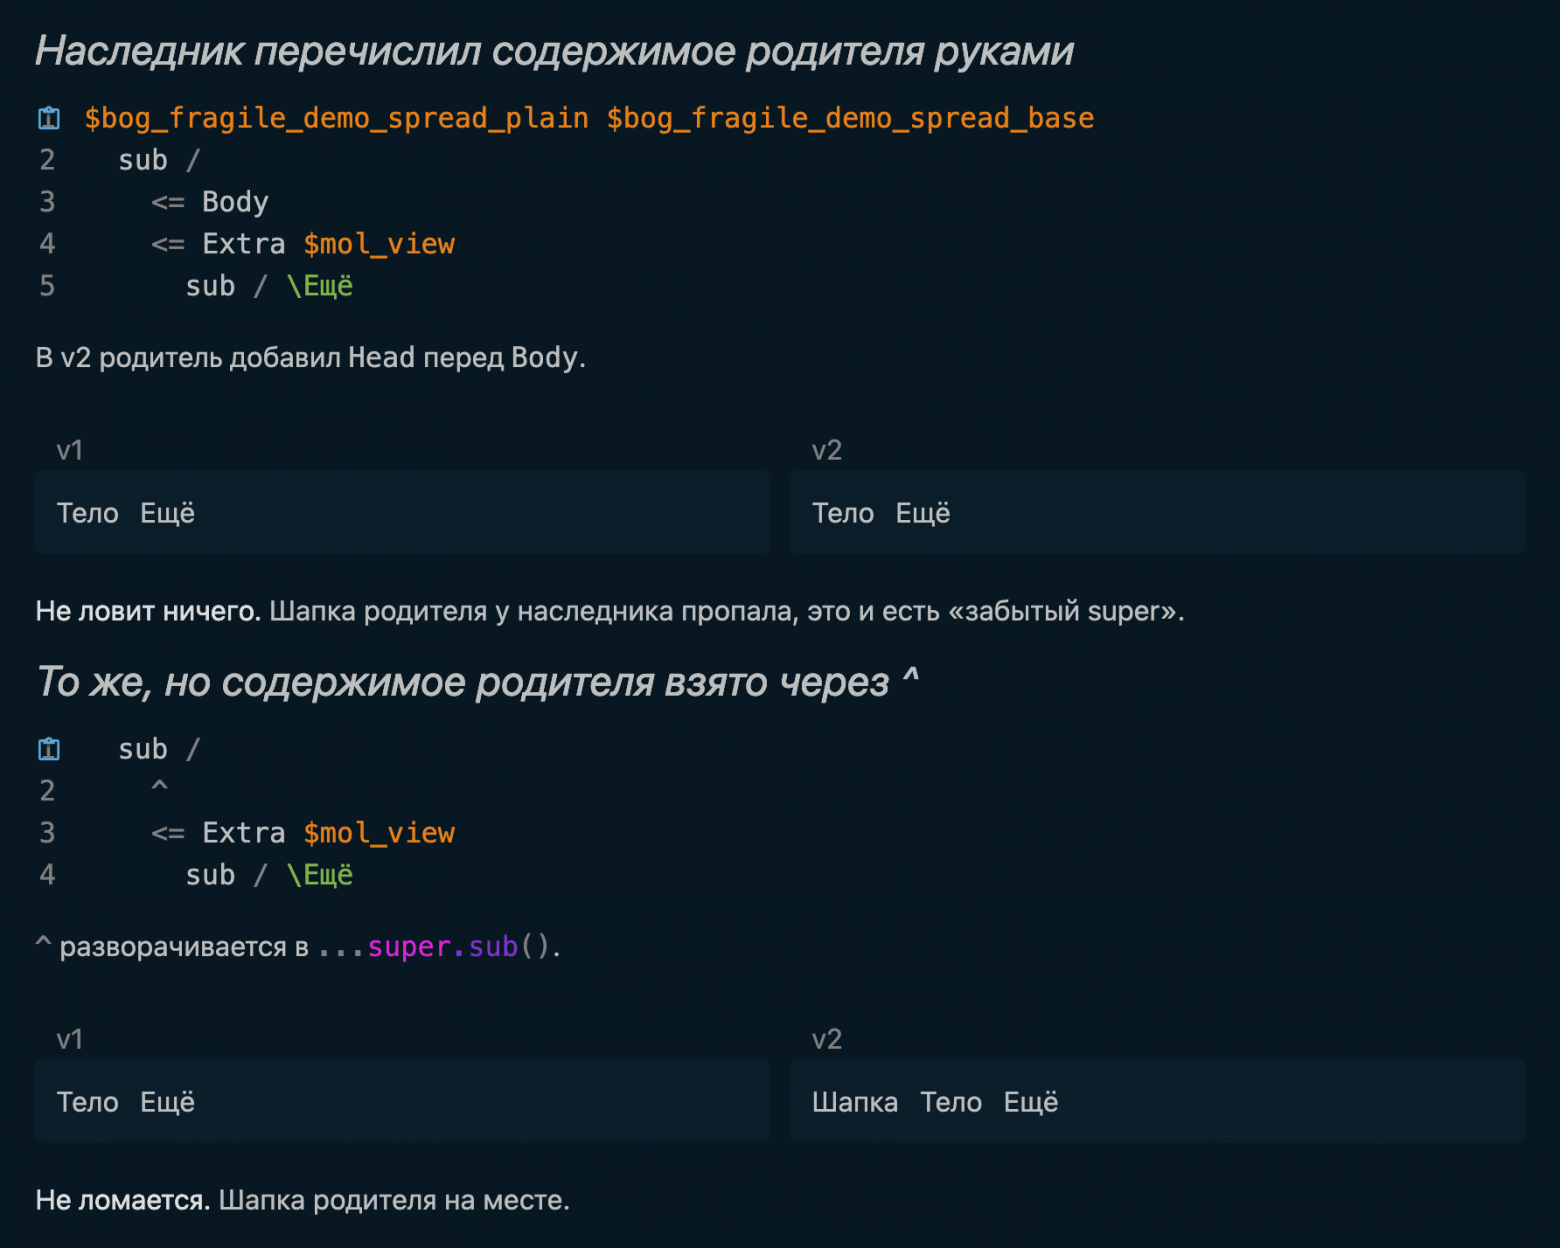Click line number 5 in the code
Image resolution: width=1560 pixels, height=1248 pixels.
(47, 286)
